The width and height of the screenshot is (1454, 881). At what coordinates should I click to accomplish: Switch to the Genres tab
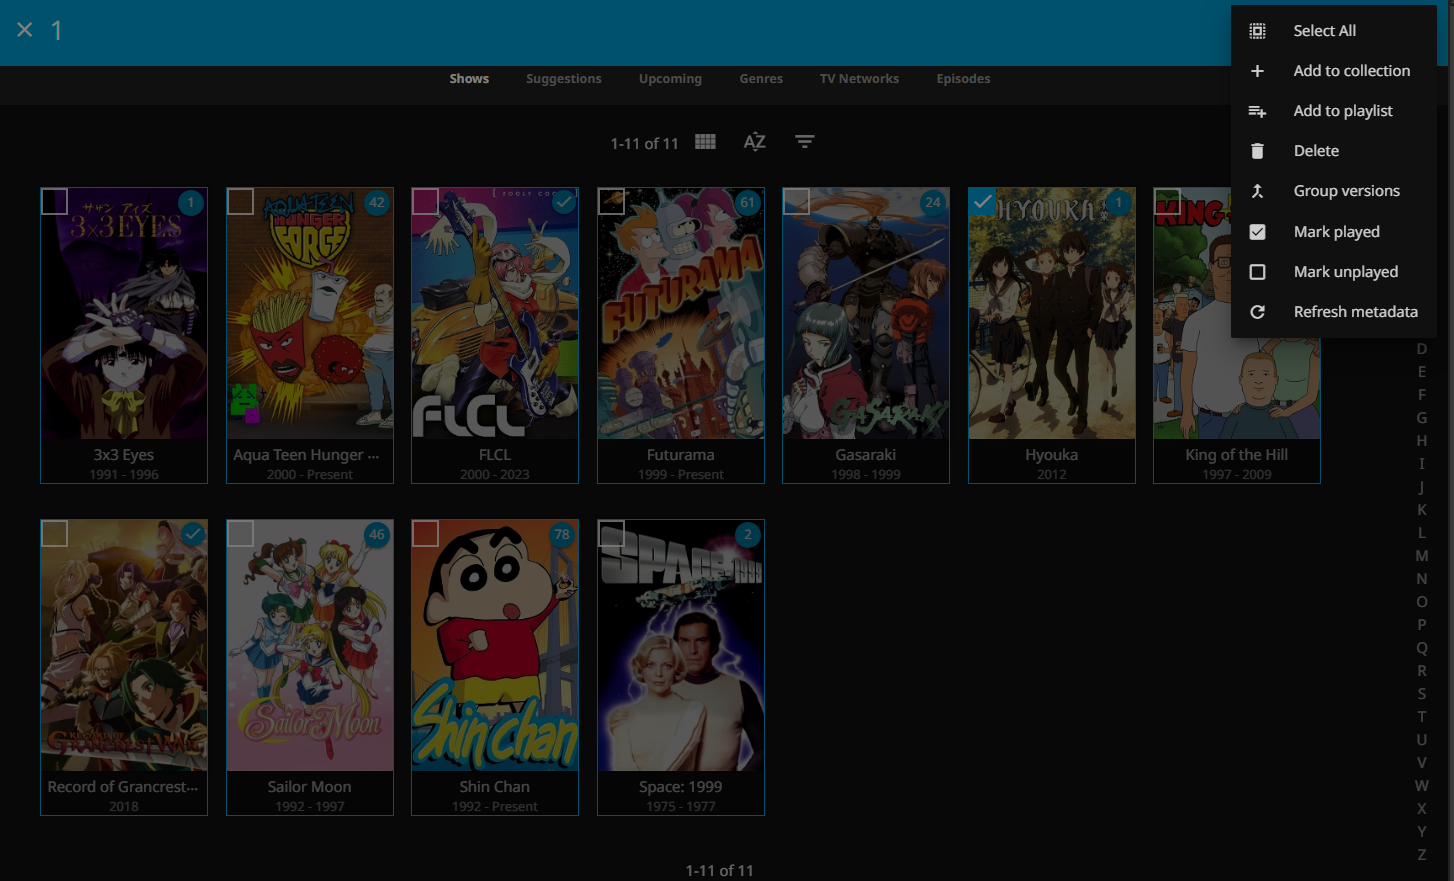tap(761, 79)
